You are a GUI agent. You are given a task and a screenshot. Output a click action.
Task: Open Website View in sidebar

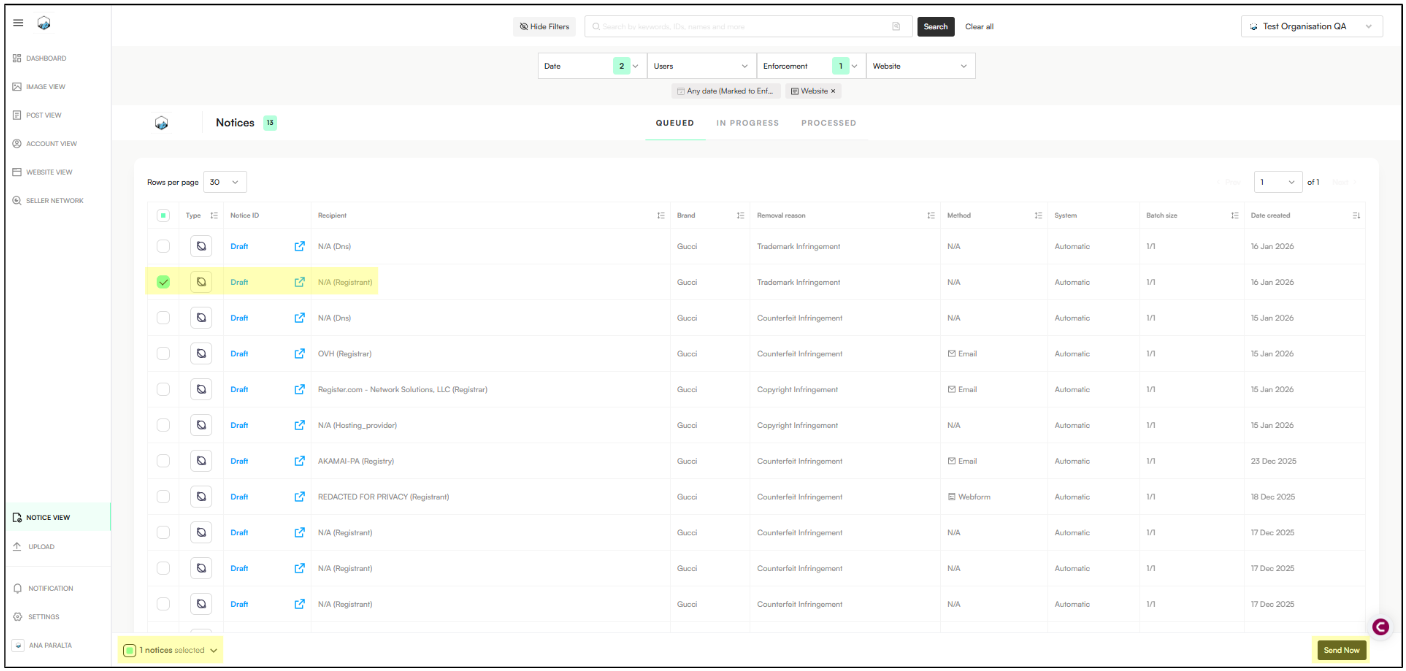tap(42, 172)
